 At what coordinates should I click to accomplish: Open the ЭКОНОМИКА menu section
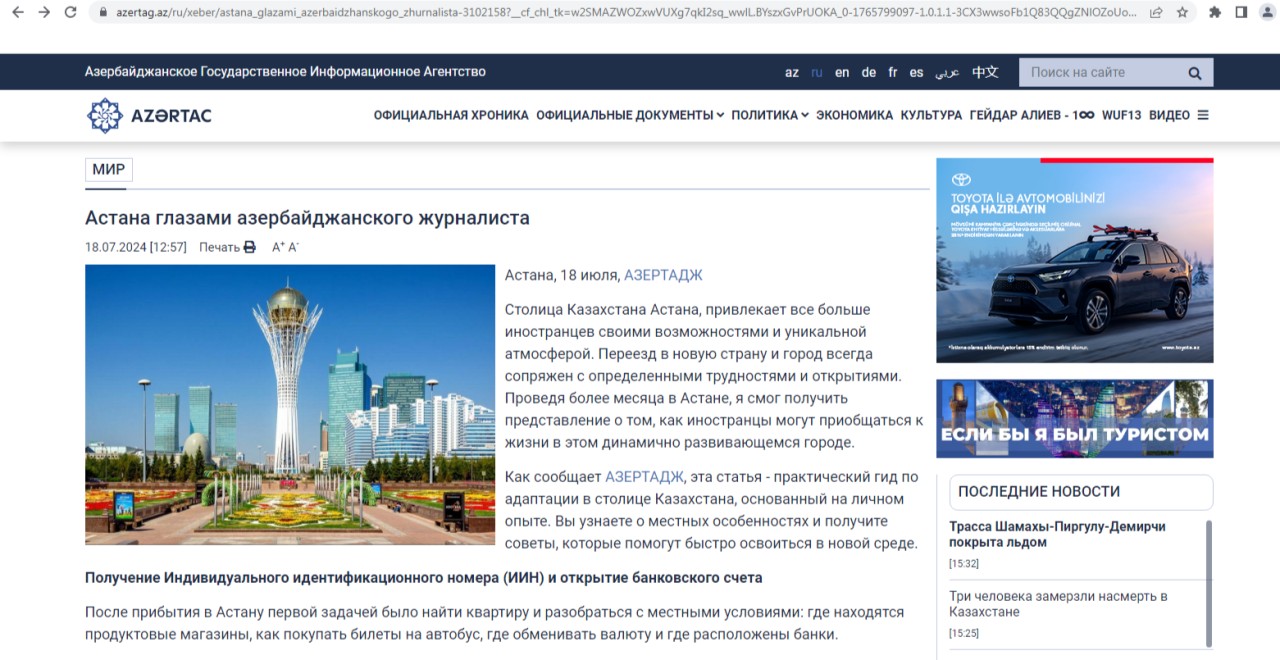854,115
